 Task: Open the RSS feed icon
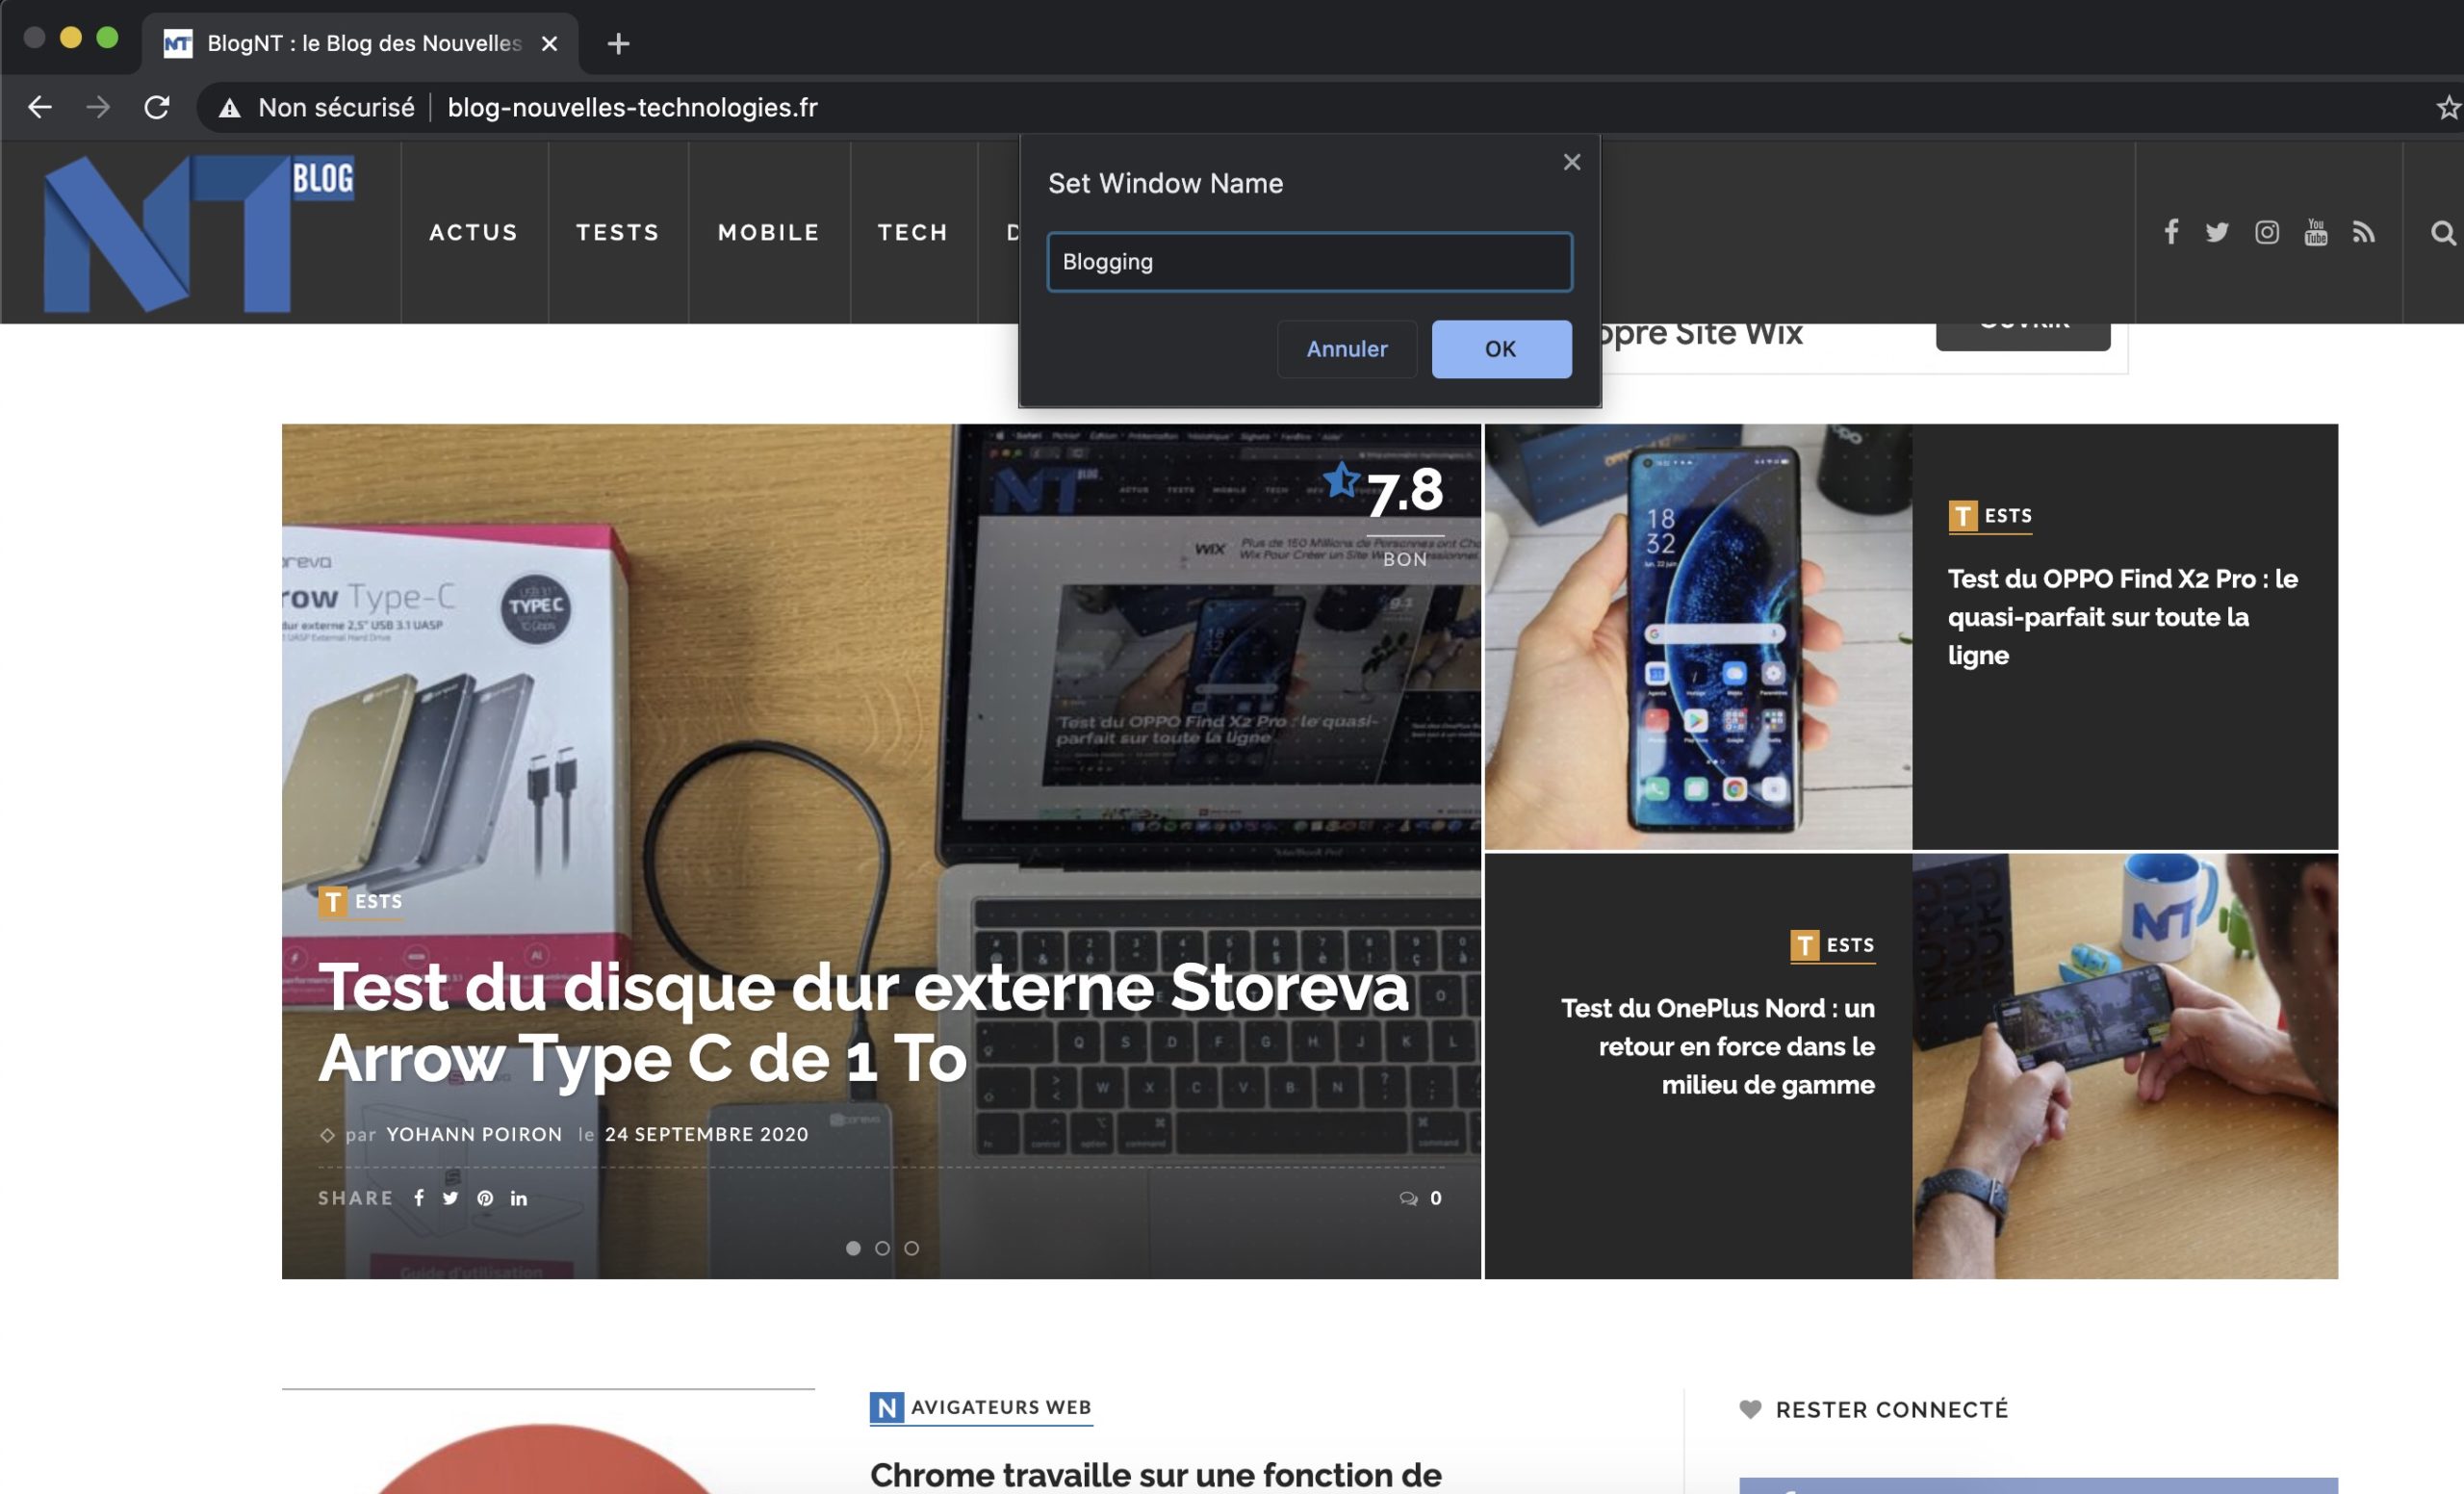2363,232
